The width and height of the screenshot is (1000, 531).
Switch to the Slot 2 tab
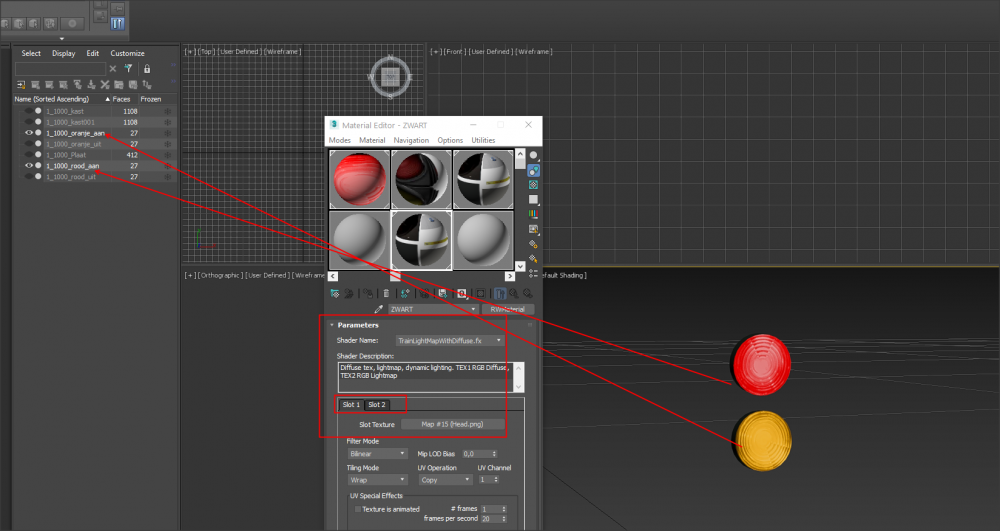[x=376, y=405]
